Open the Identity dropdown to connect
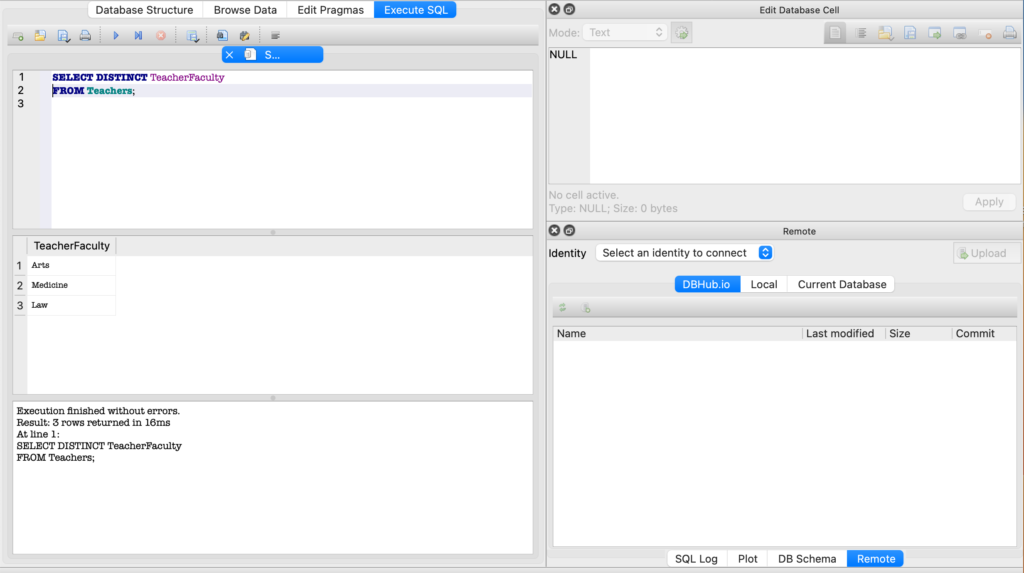This screenshot has height=573, width=1024. (684, 253)
